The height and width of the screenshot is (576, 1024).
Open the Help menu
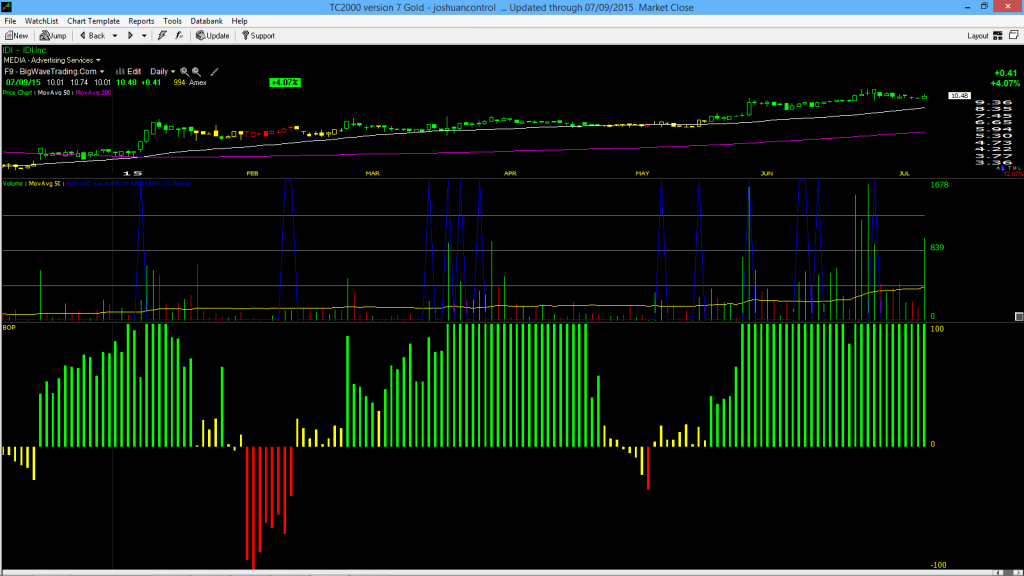click(240, 21)
